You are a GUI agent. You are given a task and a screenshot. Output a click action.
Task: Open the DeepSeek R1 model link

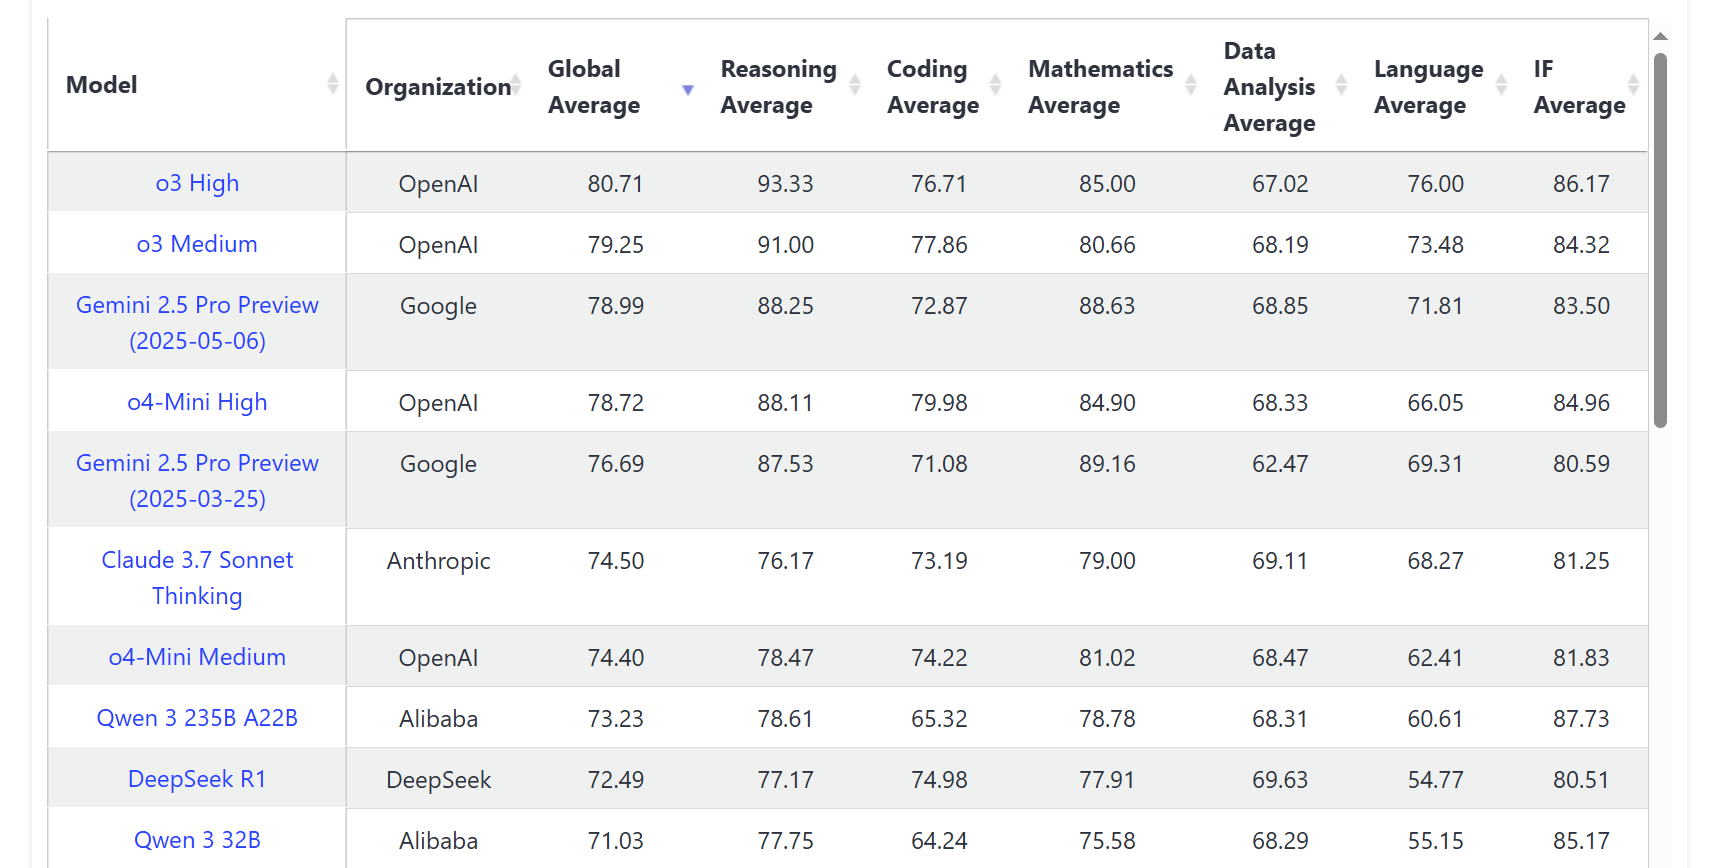pyautogui.click(x=197, y=780)
